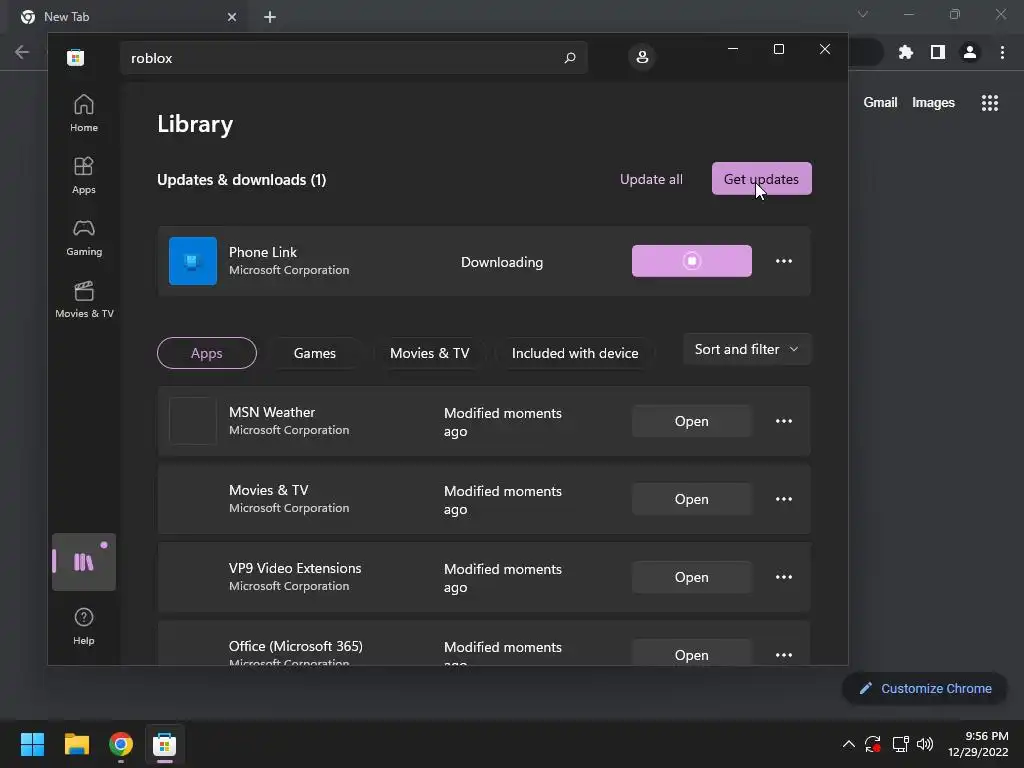Open Chrome tab search chevron
The width and height of the screenshot is (1024, 768).
(x=863, y=14)
